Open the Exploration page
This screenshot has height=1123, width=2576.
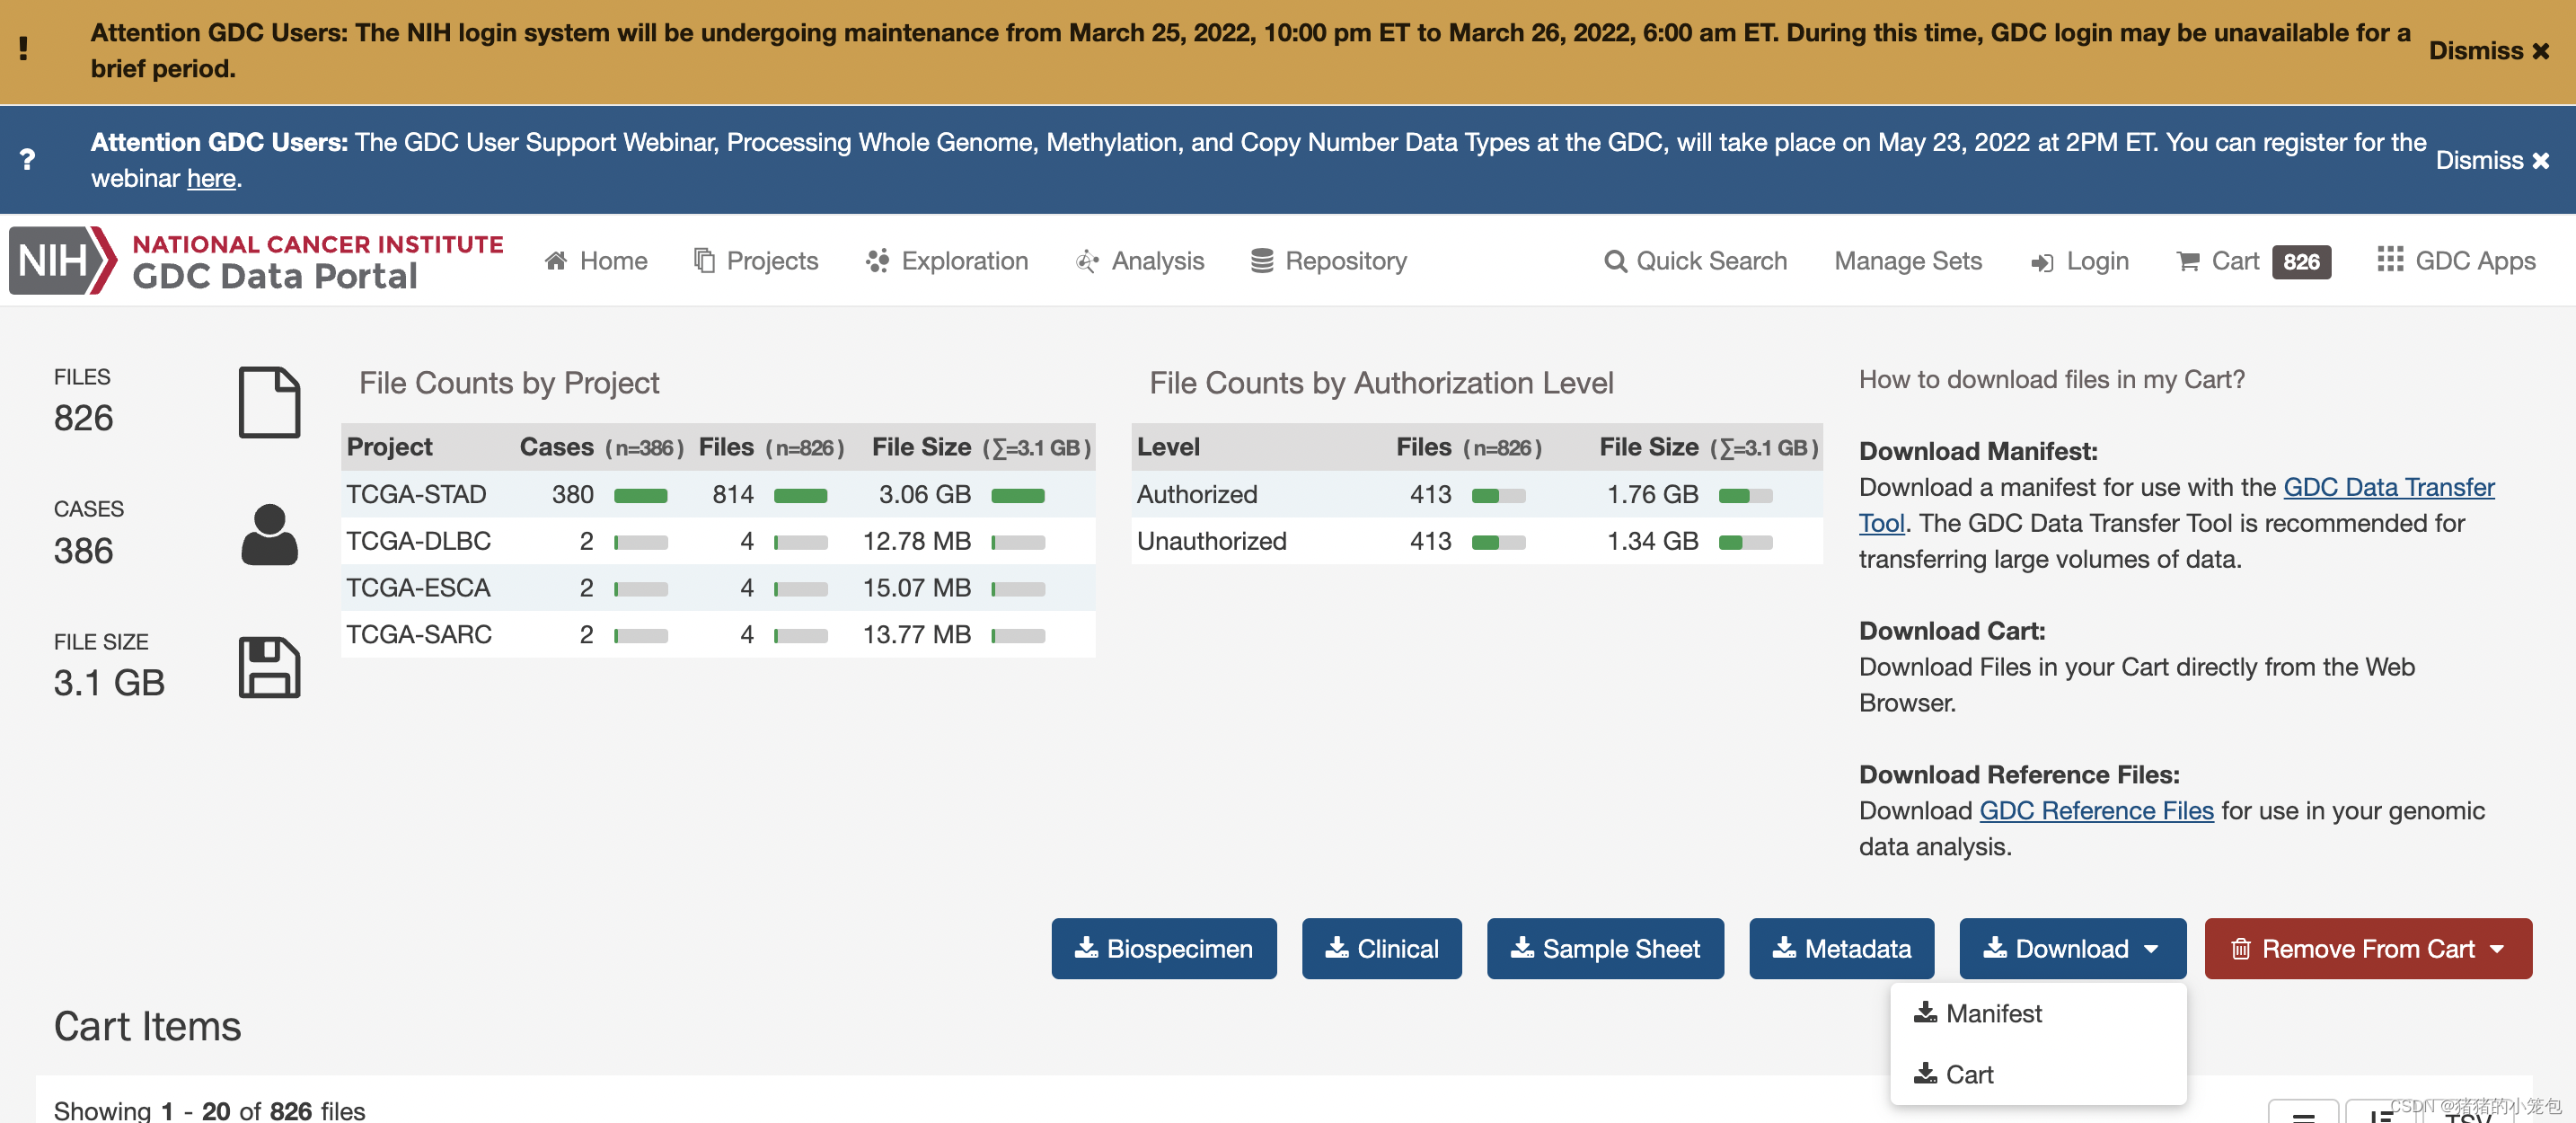tap(946, 261)
